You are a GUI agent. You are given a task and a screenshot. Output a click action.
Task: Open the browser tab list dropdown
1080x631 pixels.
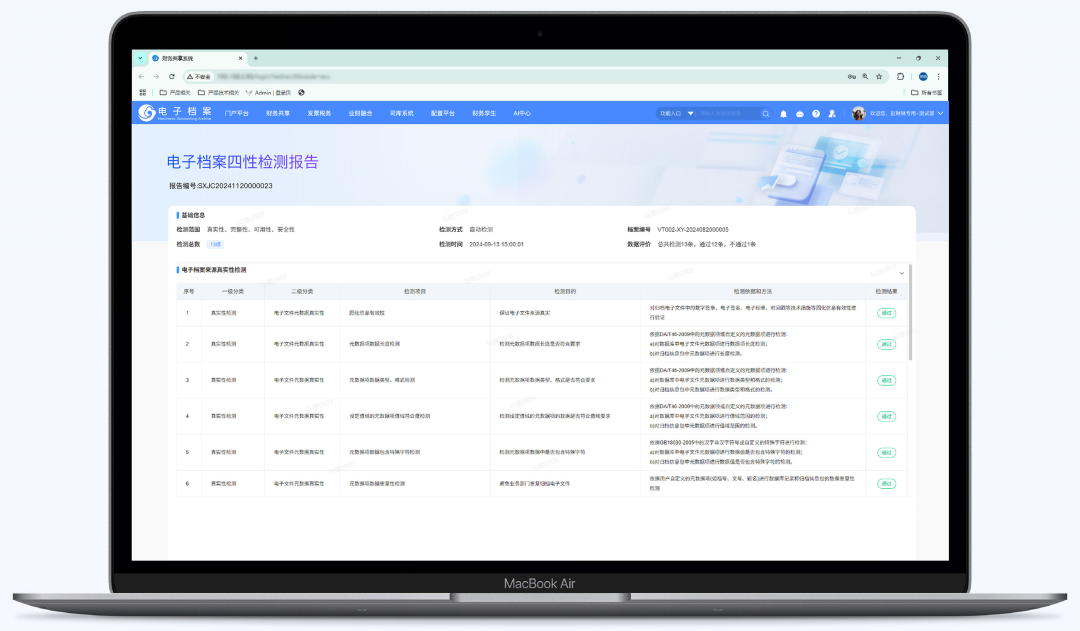point(141,58)
